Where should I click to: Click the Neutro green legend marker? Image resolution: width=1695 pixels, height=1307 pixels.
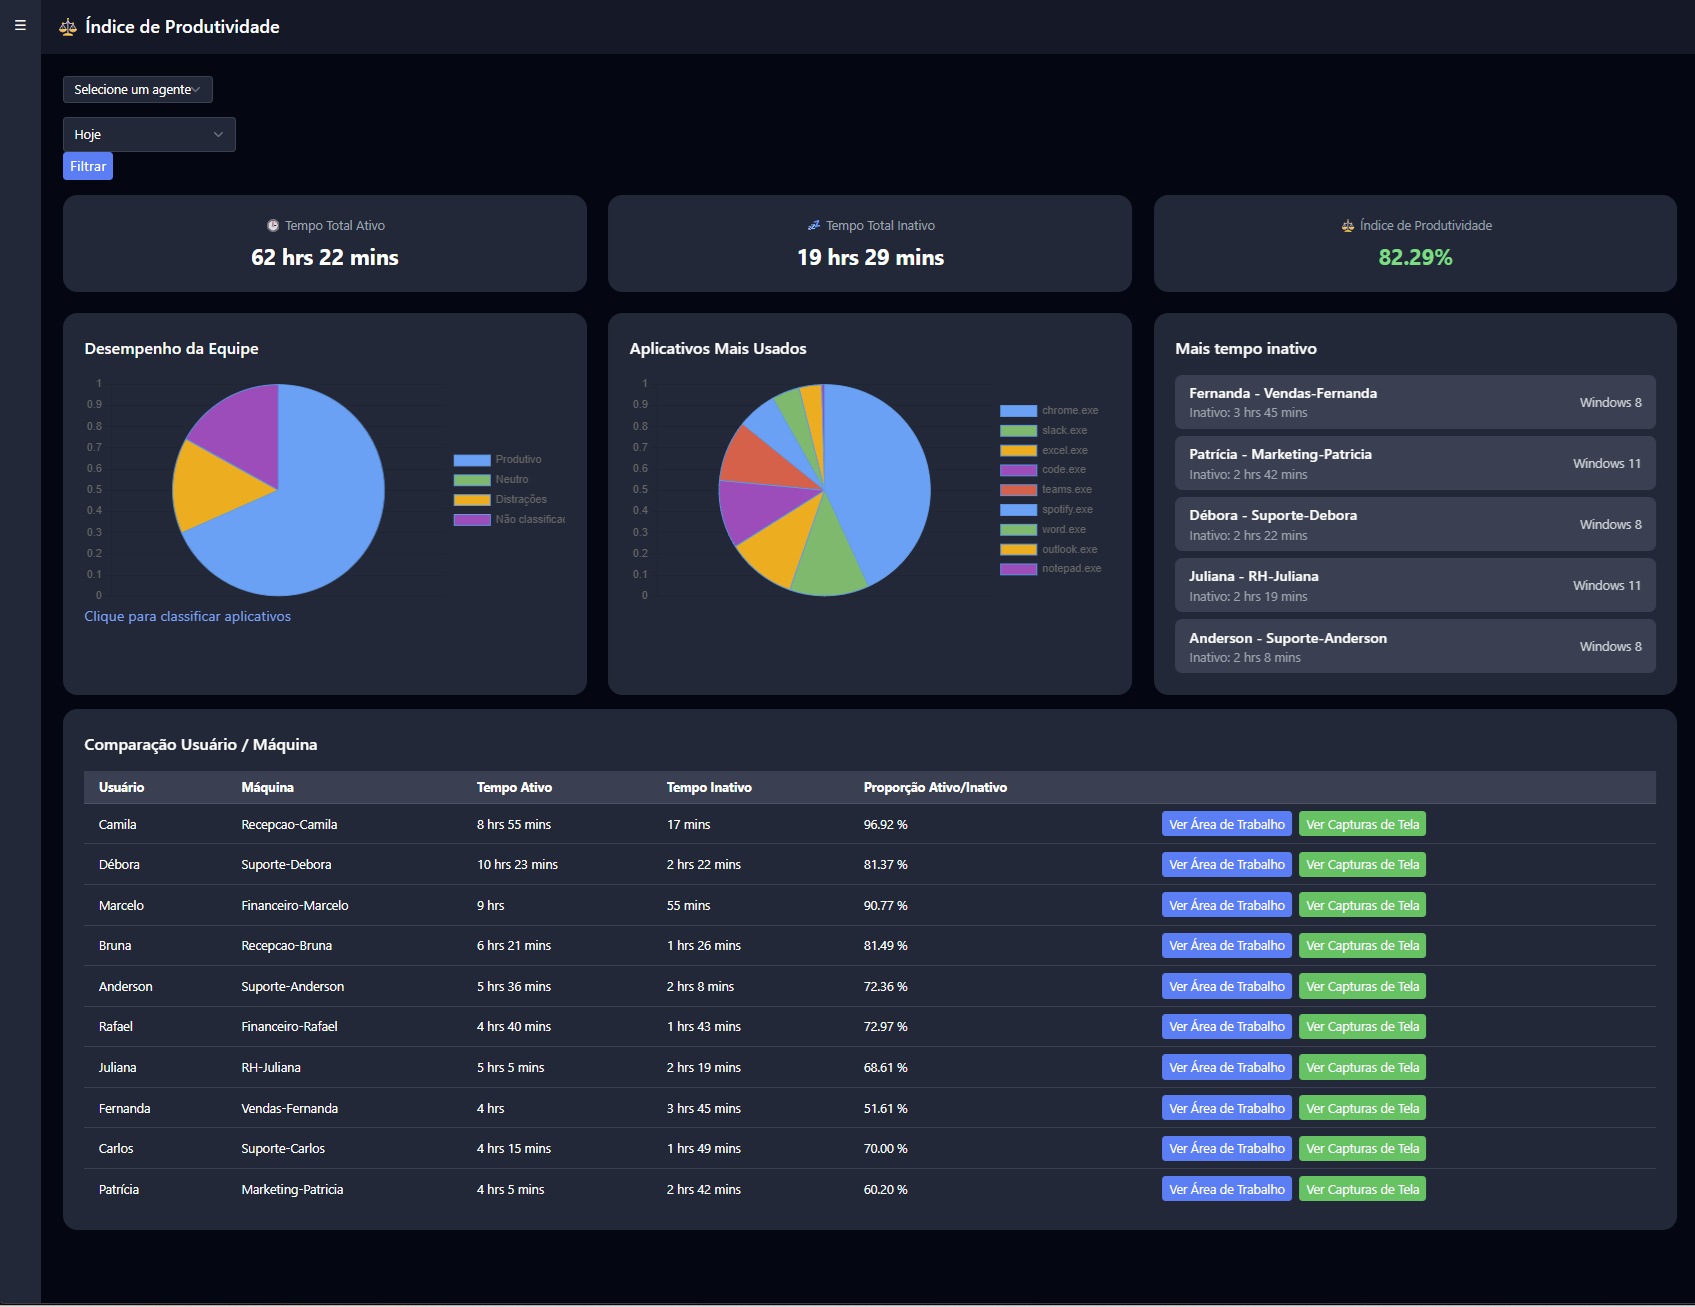tap(471, 479)
